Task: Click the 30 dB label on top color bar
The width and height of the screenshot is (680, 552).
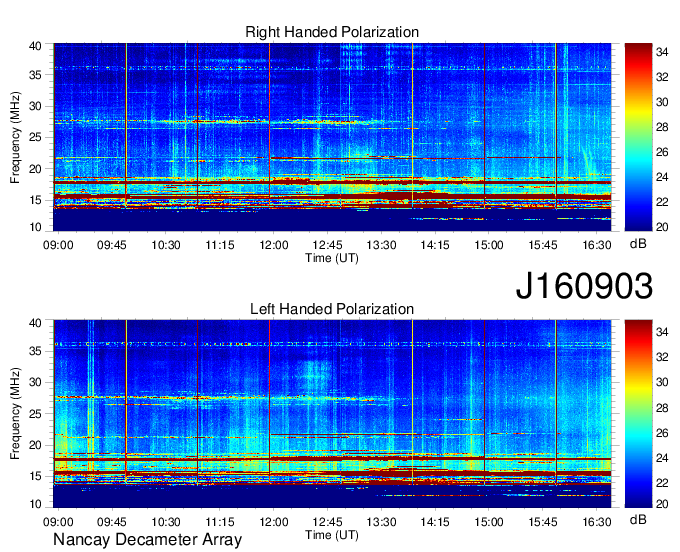Action: coord(662,102)
